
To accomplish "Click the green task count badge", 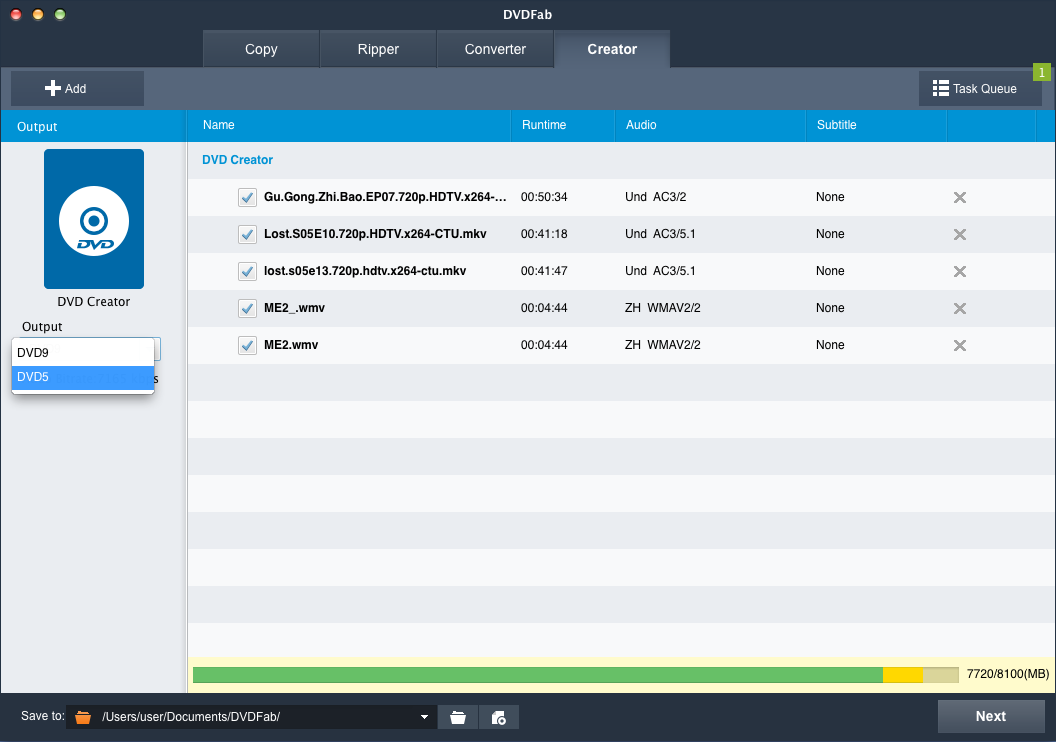I will pos(1042,72).
